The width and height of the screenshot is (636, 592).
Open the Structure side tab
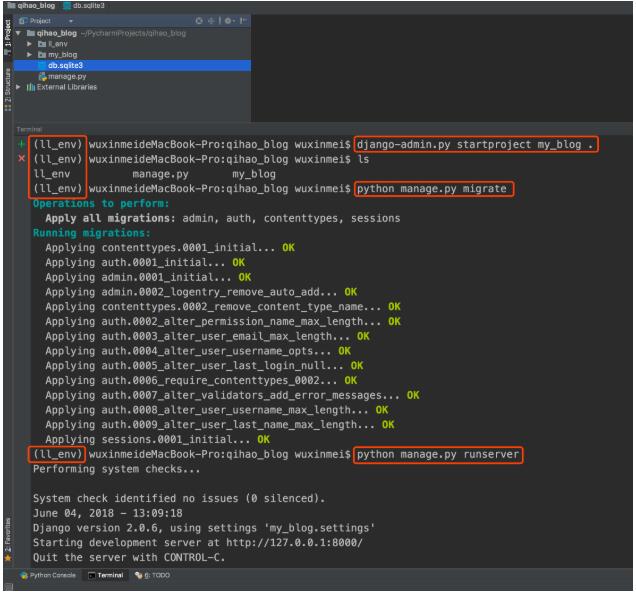[x=8, y=89]
